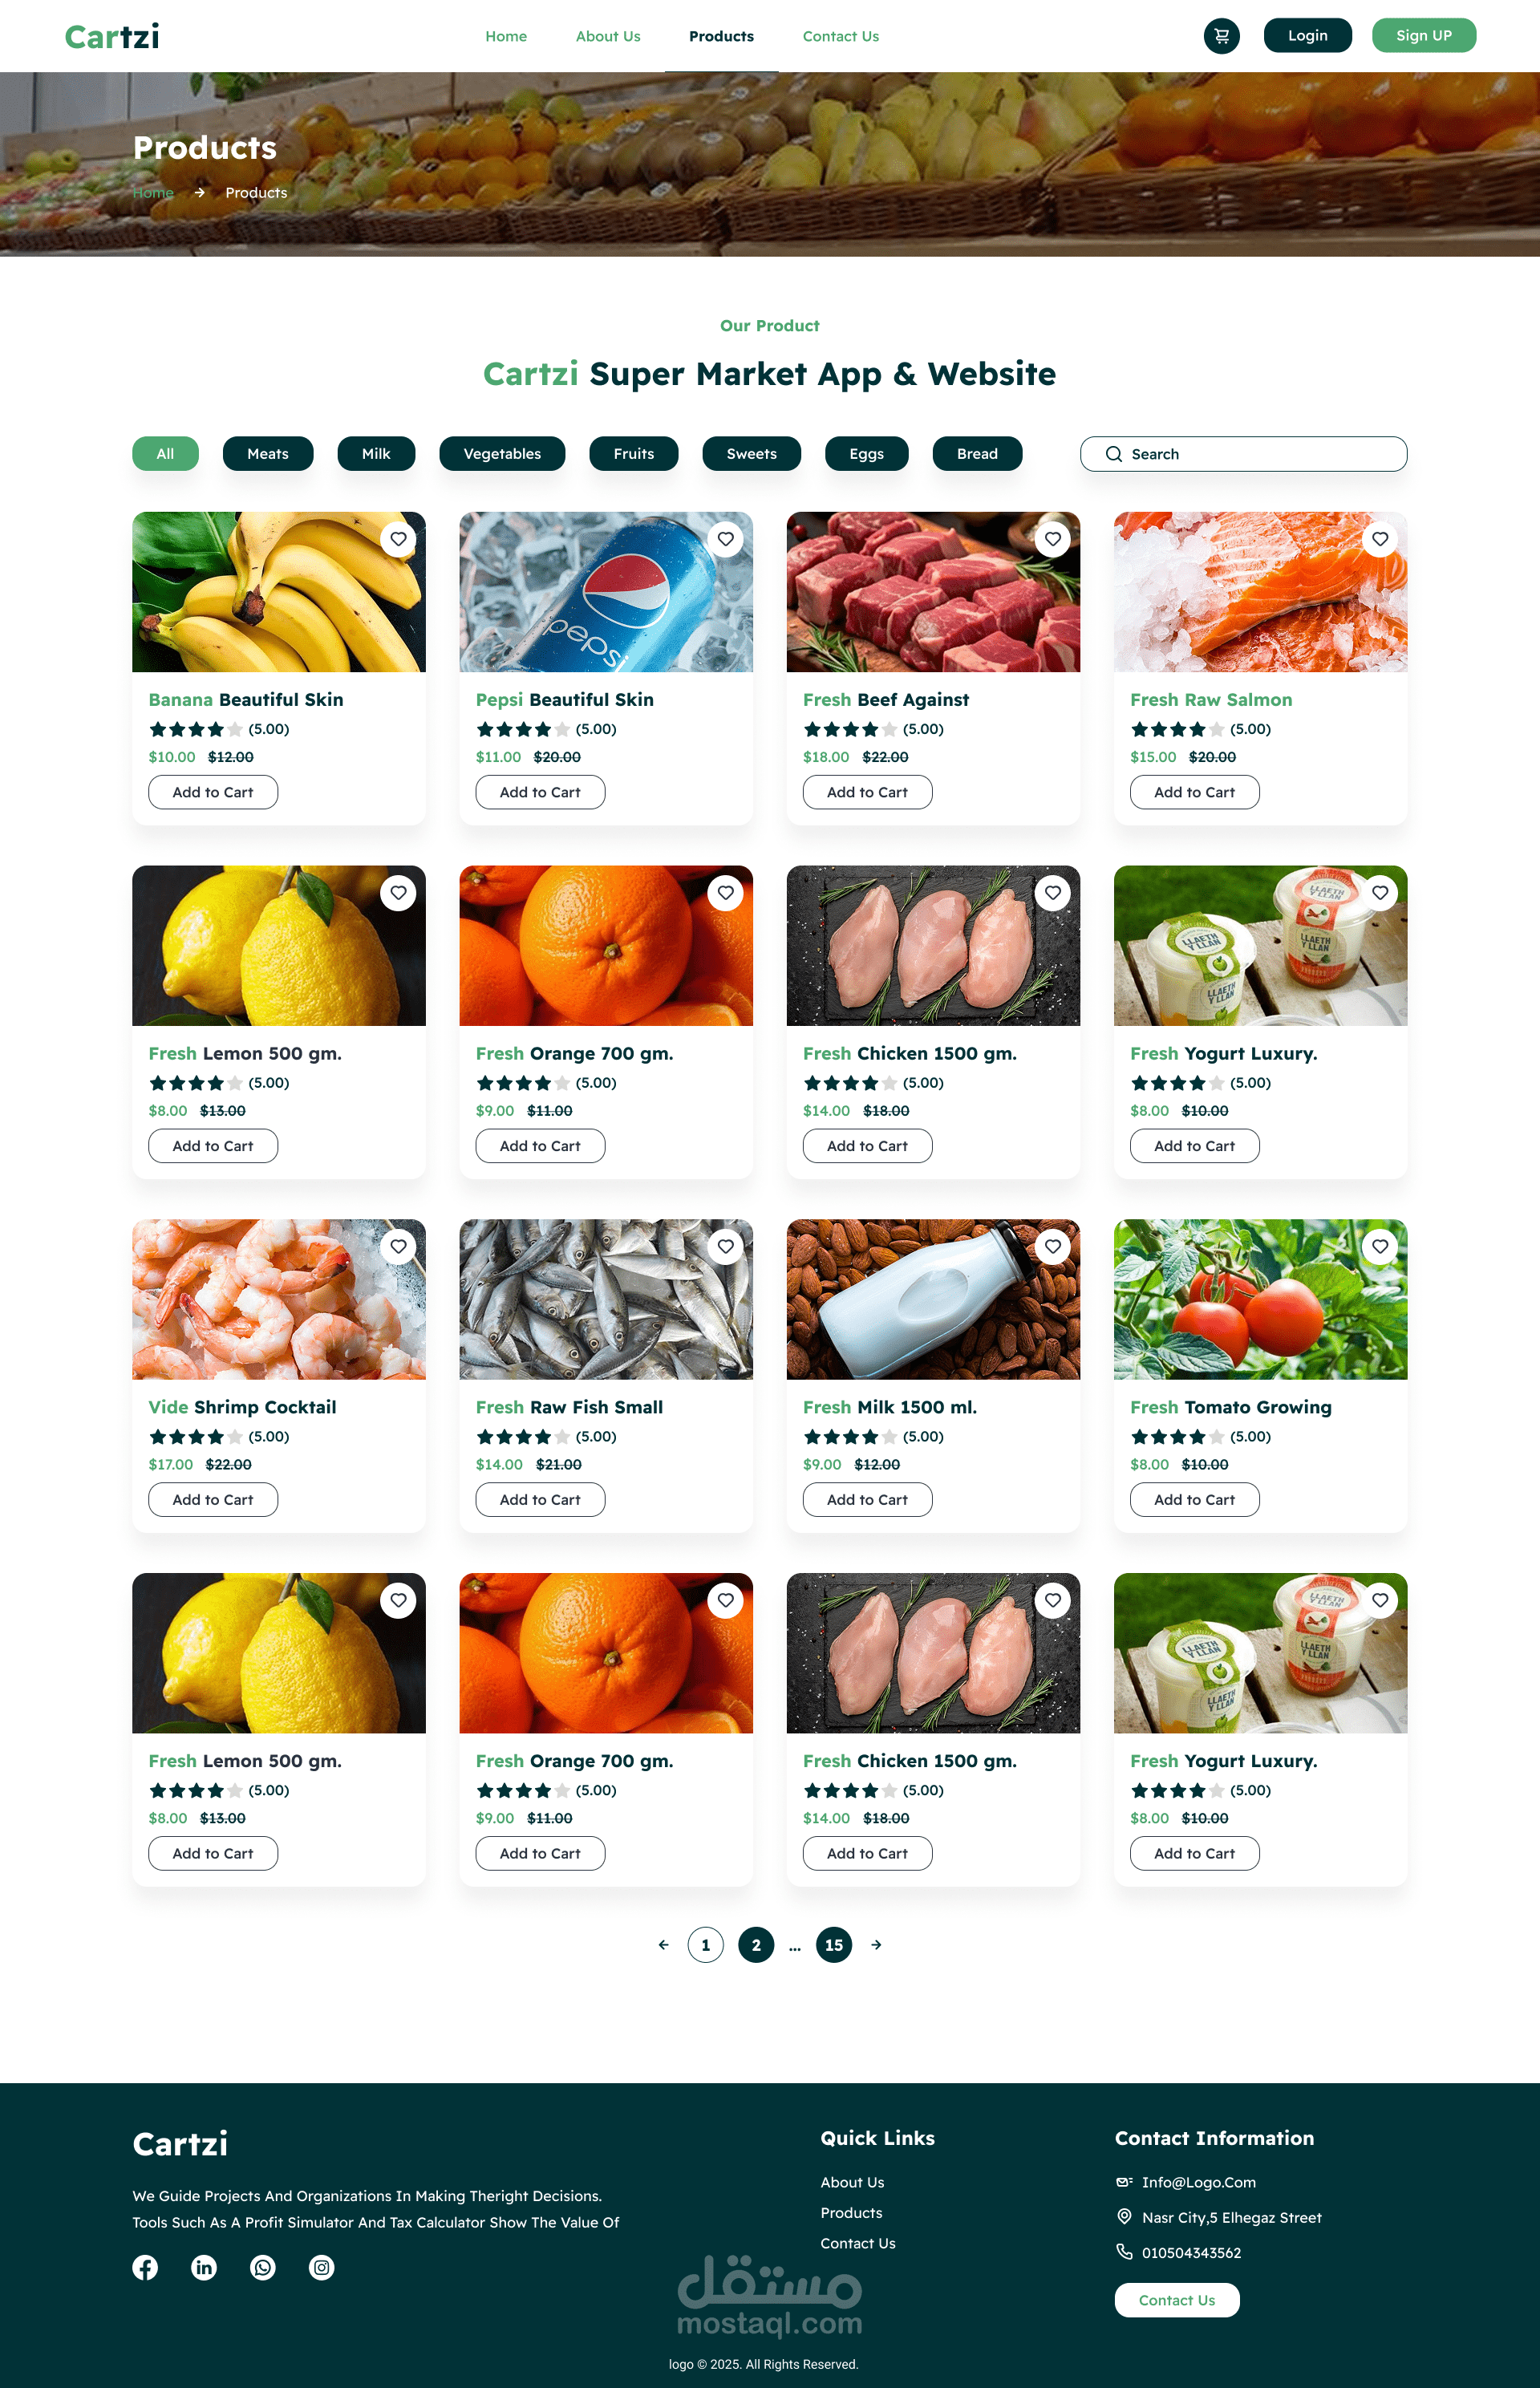Click the Sign UP button
The width and height of the screenshot is (1540, 2388).
tap(1423, 35)
